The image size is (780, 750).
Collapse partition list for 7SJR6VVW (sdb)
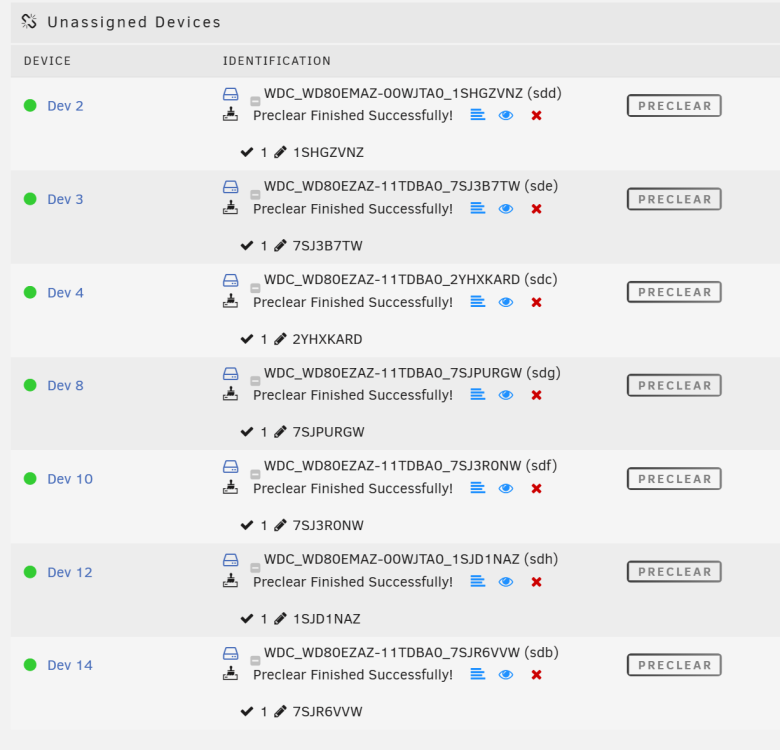(255, 660)
